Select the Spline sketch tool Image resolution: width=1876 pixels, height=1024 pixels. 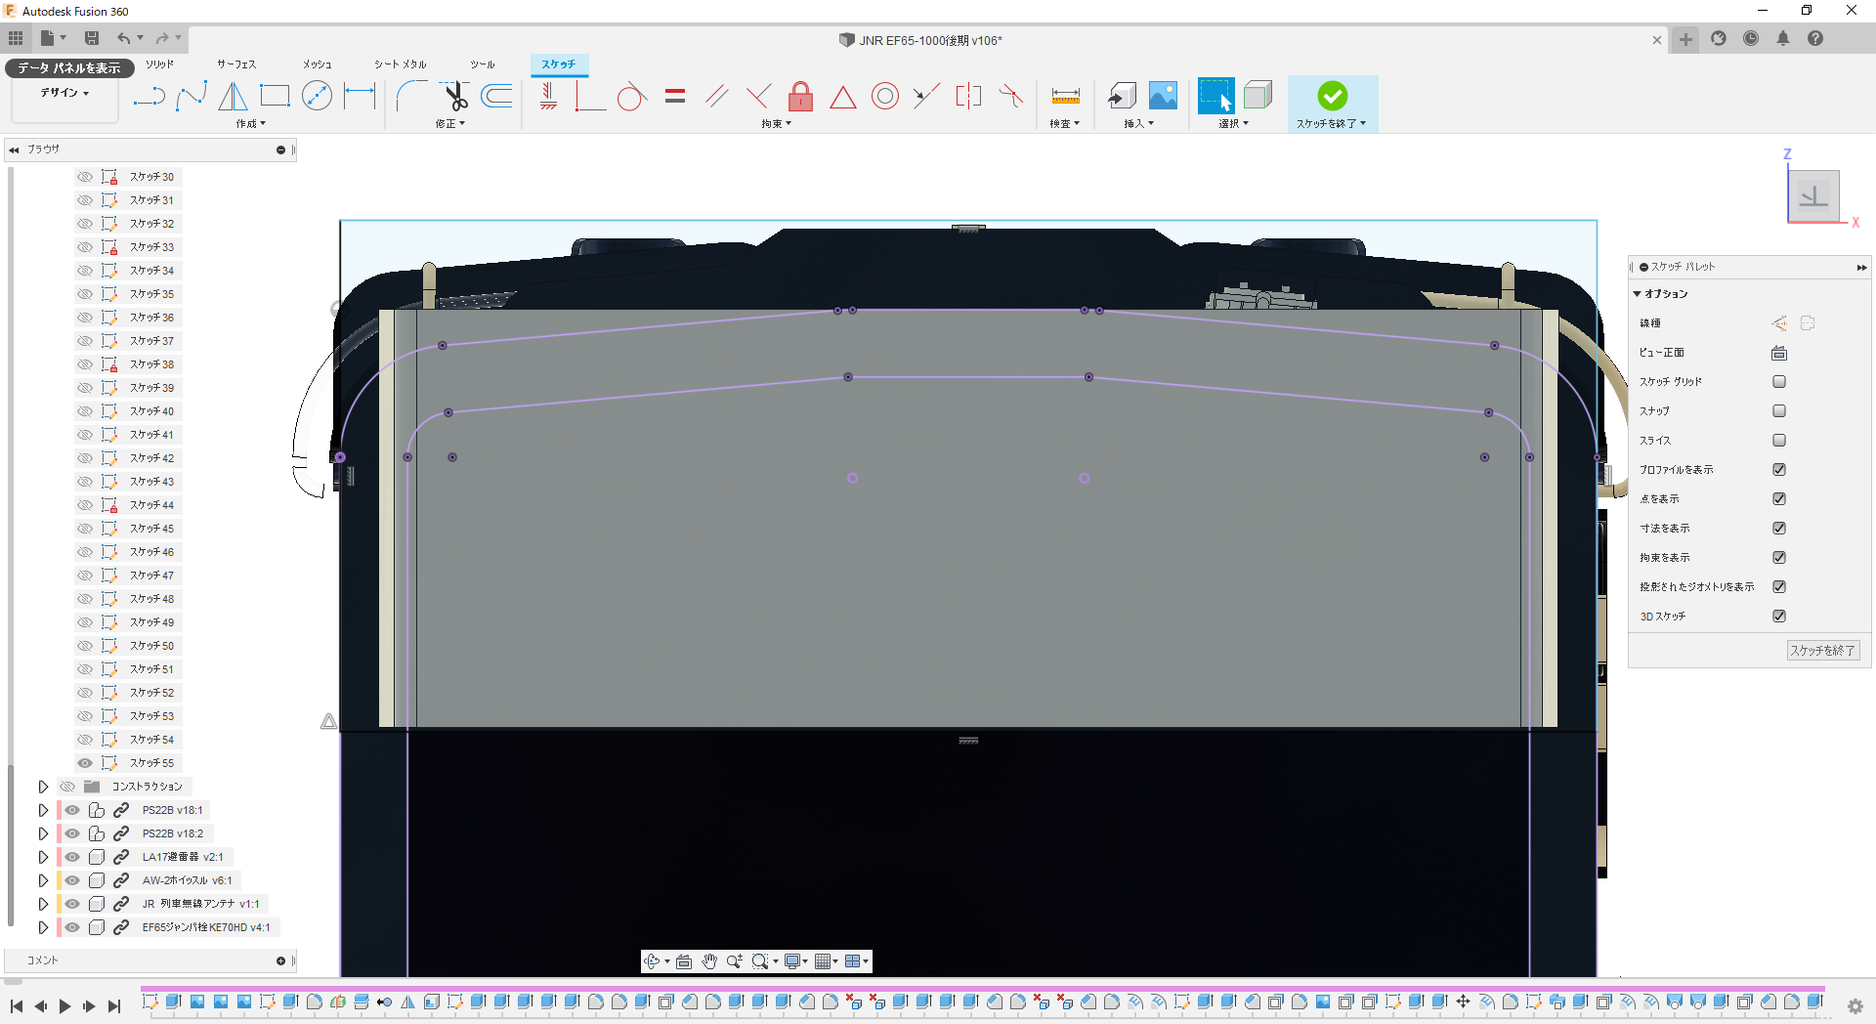pyautogui.click(x=191, y=96)
